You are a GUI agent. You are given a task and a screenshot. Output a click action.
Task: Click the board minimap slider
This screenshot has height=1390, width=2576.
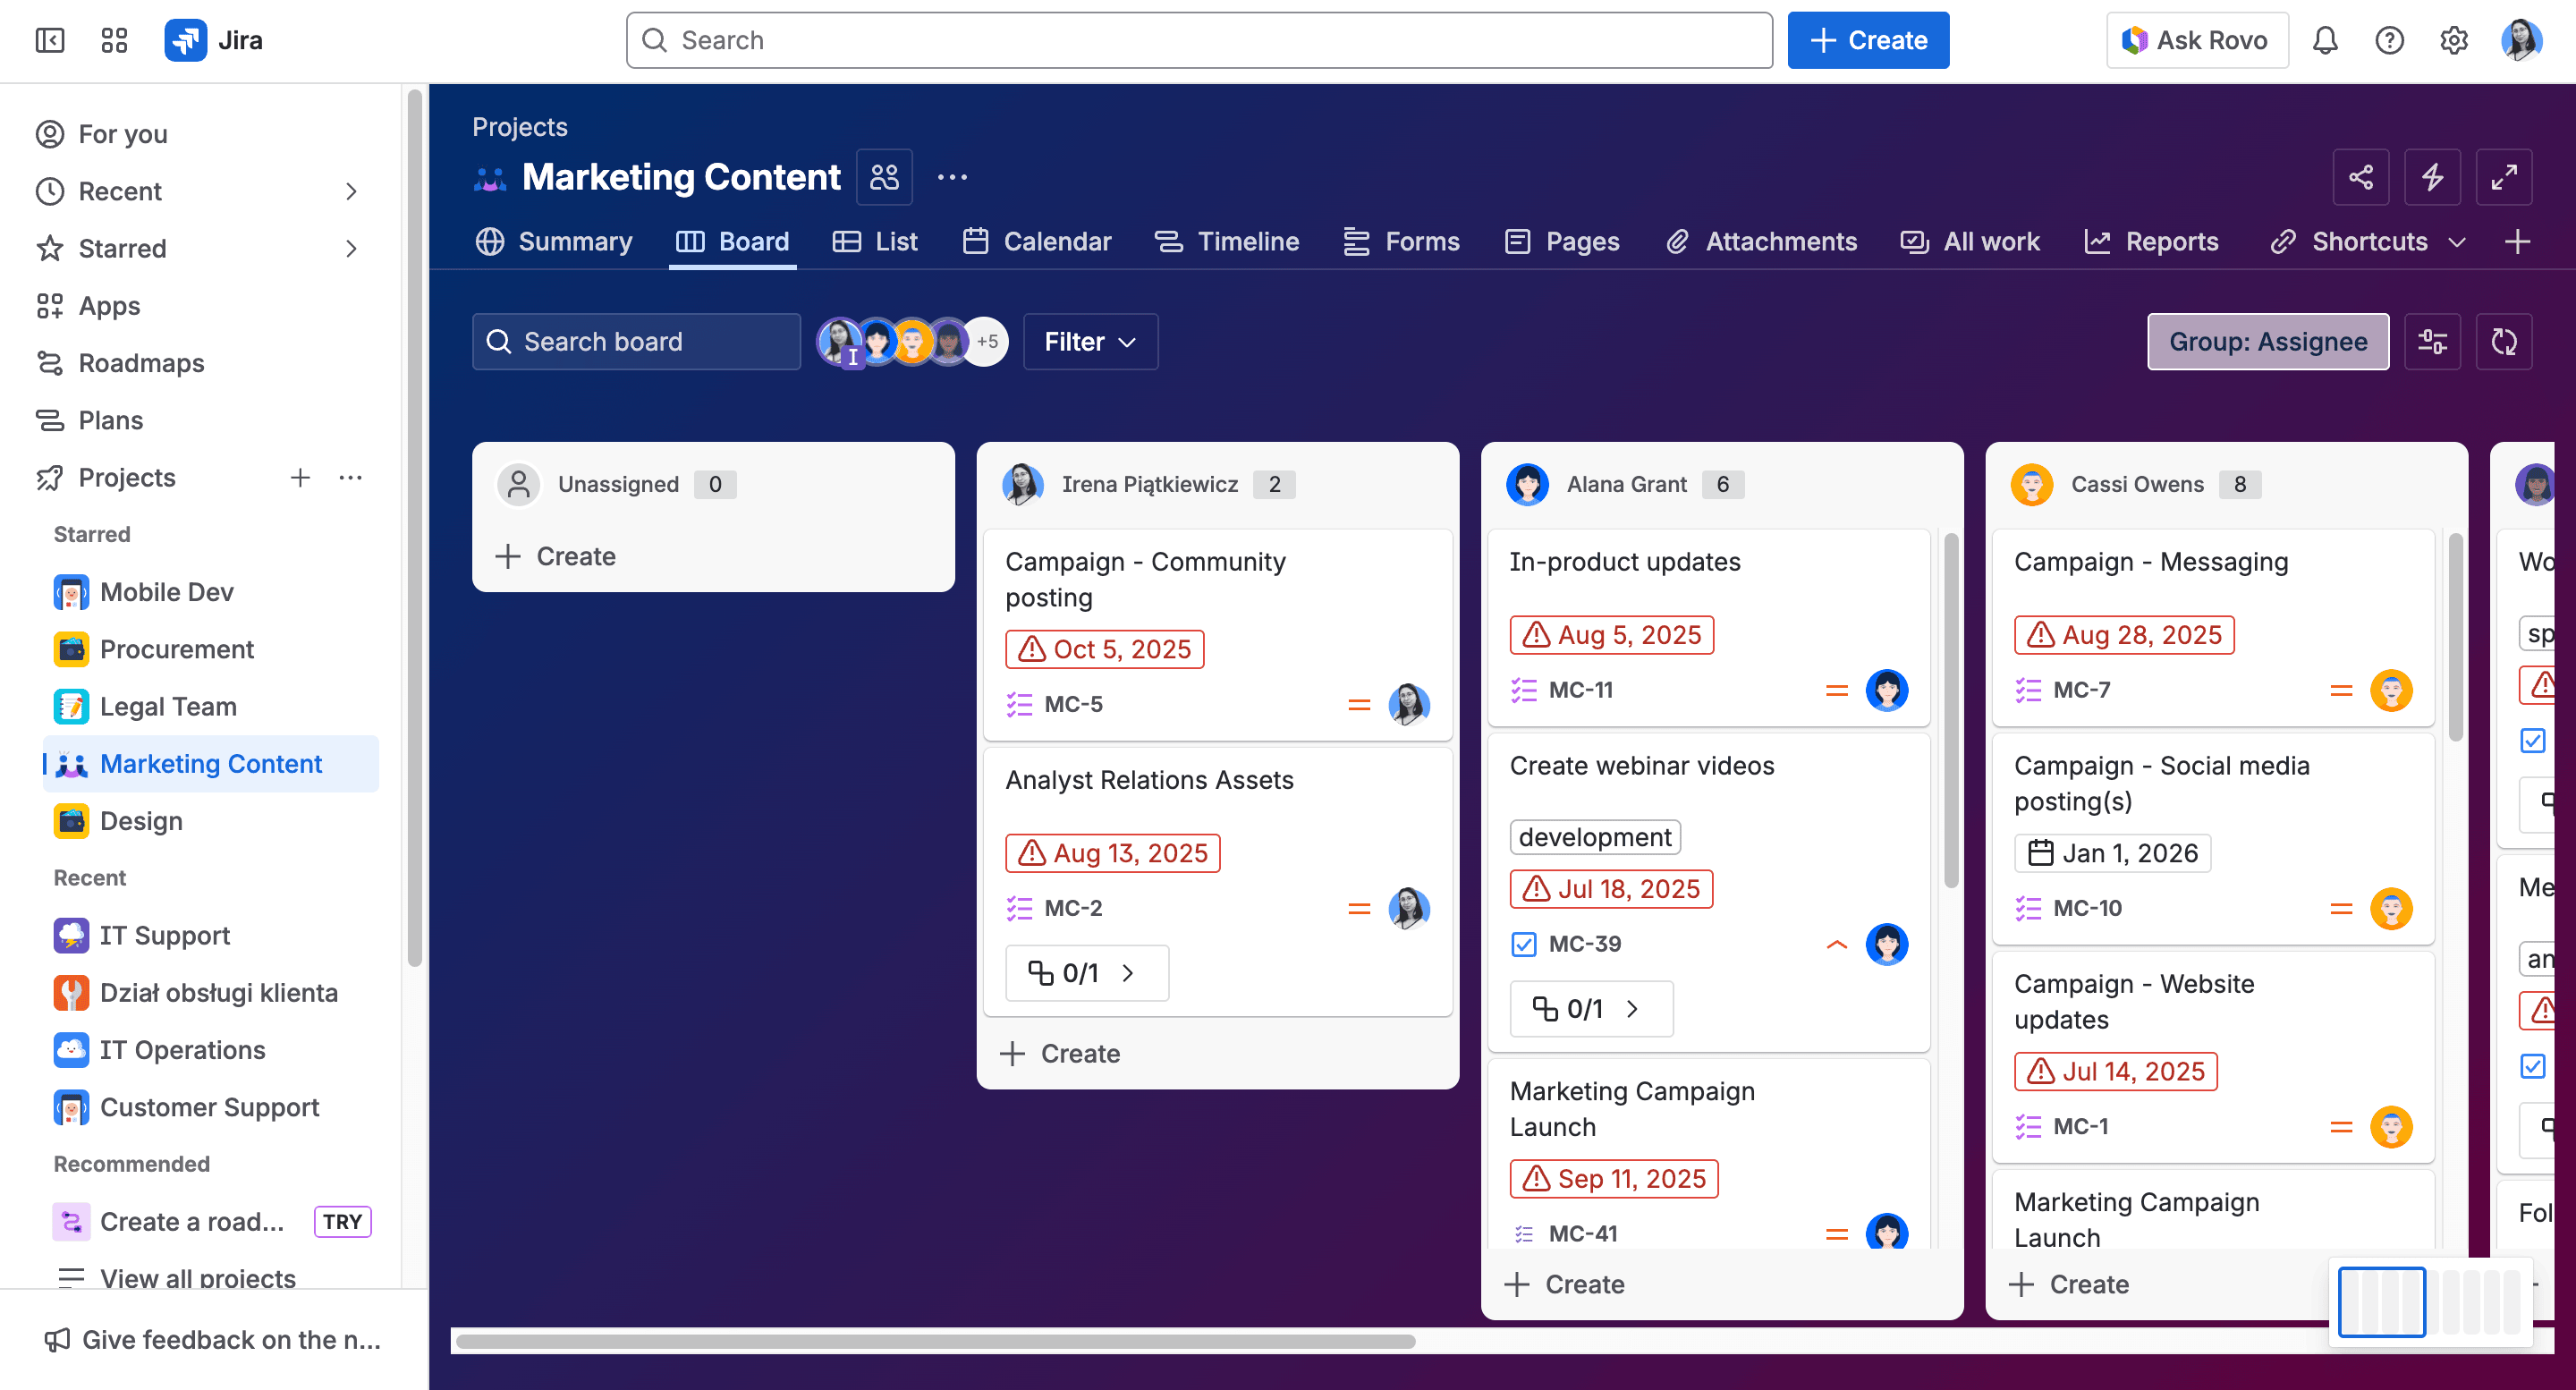pyautogui.click(x=2381, y=1301)
